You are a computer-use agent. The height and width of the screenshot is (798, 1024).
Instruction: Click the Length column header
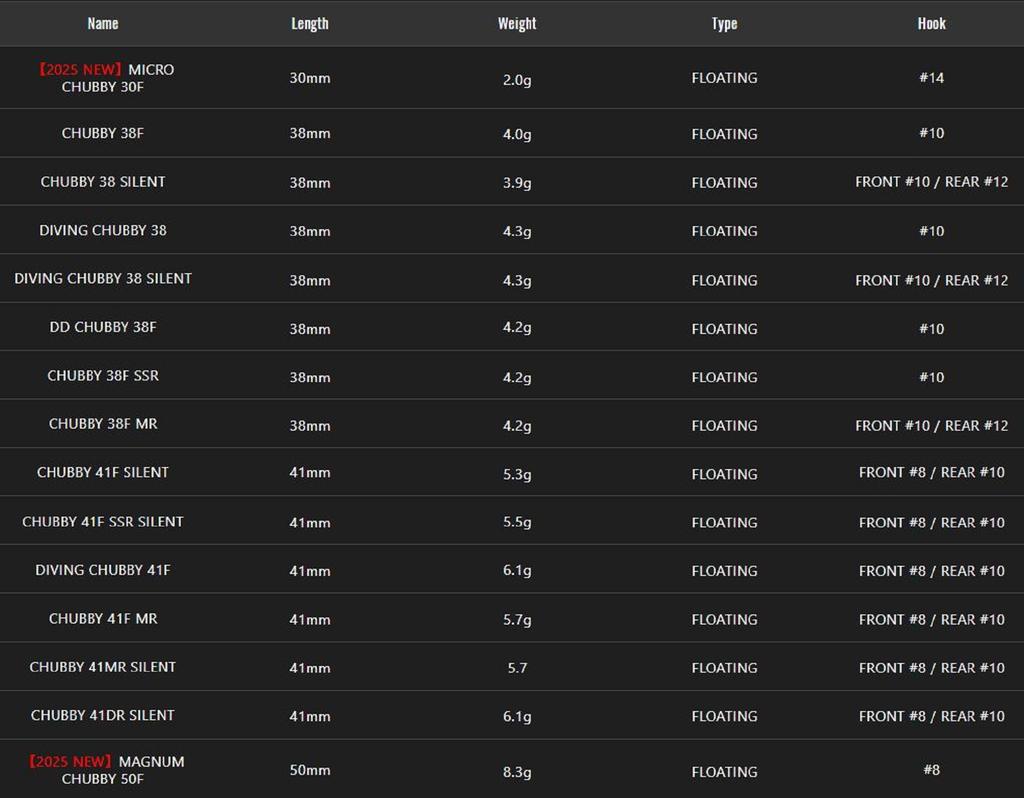(309, 23)
